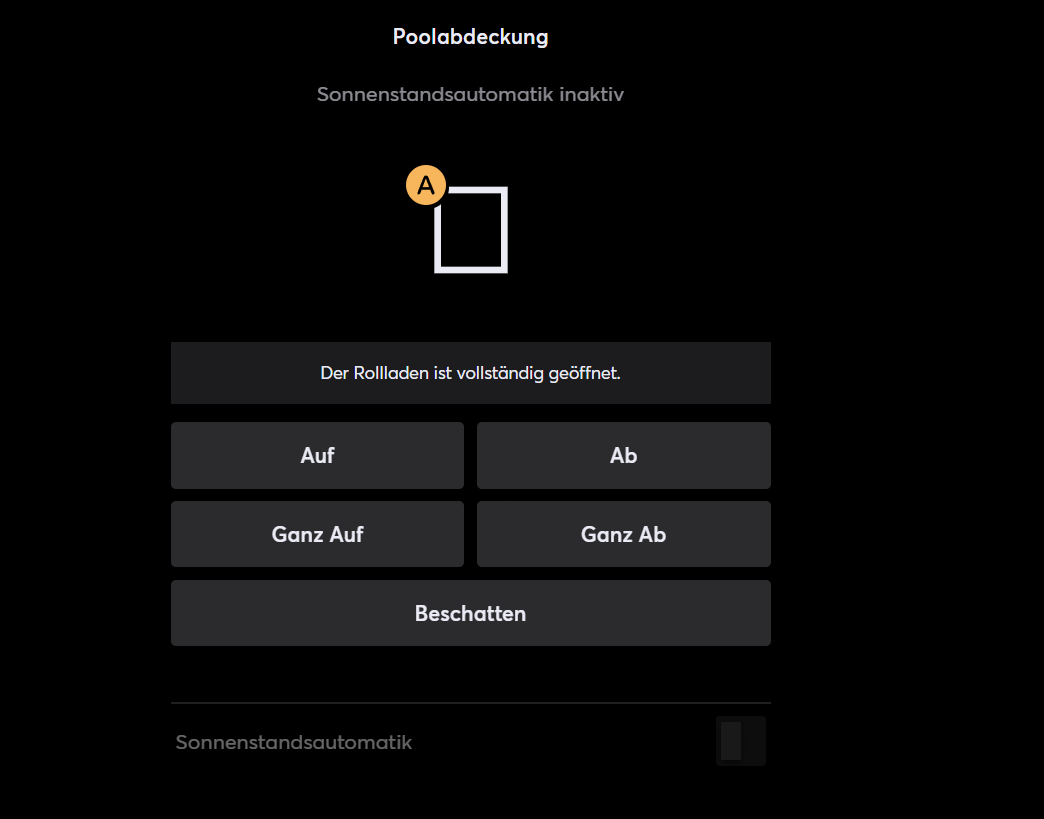This screenshot has height=819, width=1044.
Task: Click the Sonnenstandsautomatik row label
Action: [x=294, y=743]
